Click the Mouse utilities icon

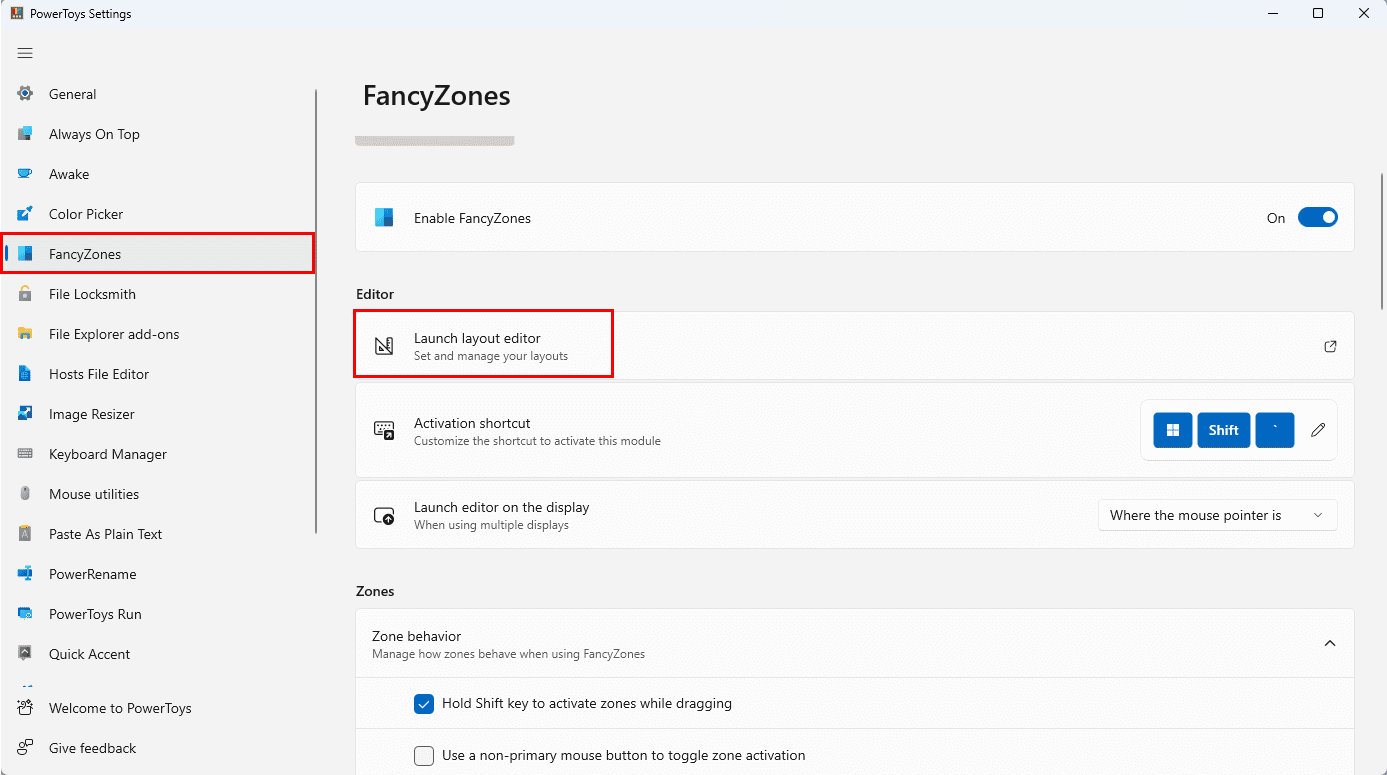pos(26,494)
